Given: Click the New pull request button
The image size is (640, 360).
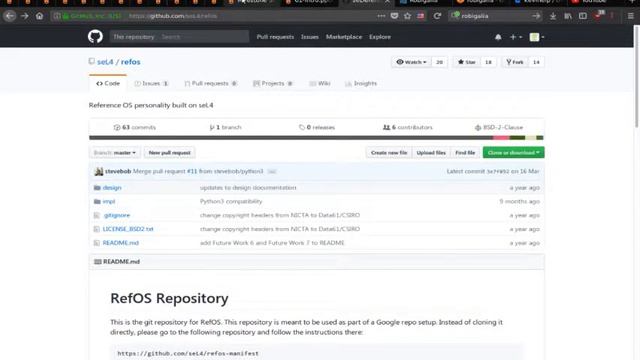Looking at the screenshot, I should click(169, 153).
